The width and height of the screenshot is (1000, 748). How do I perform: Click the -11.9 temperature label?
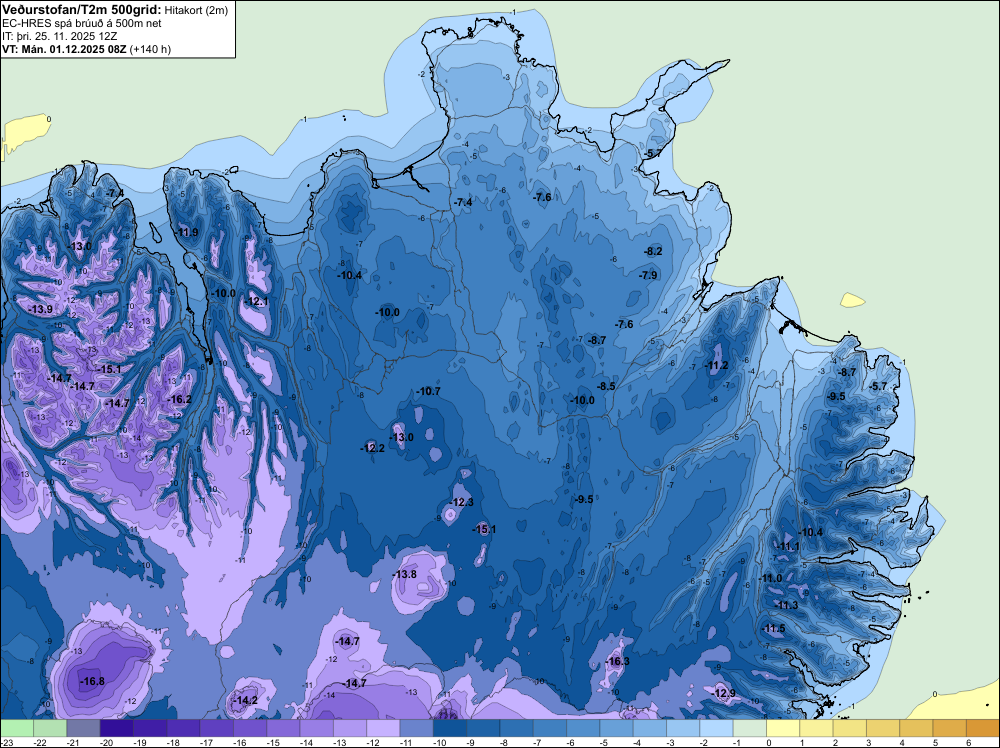(x=186, y=232)
